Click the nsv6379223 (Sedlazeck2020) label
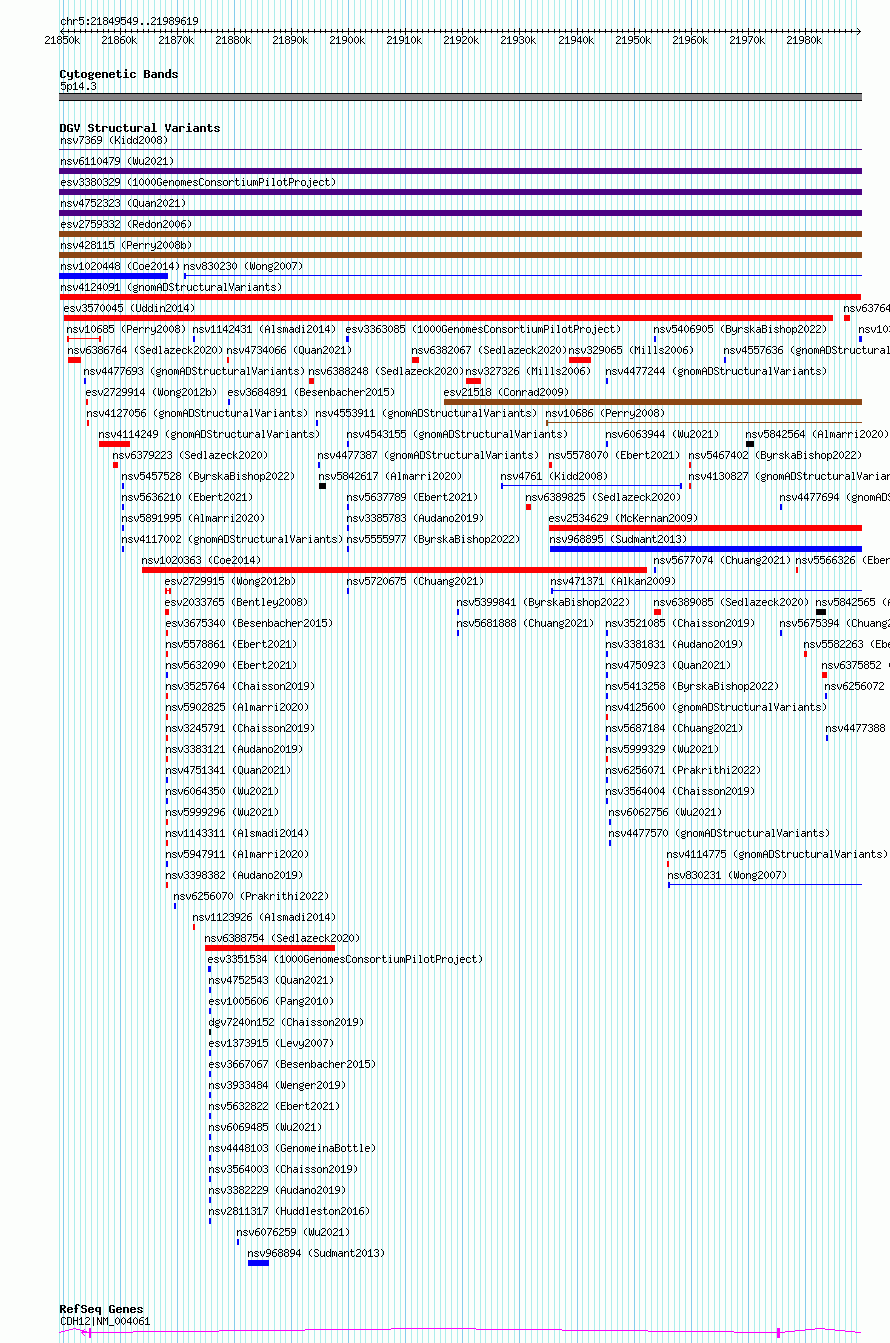Viewport: 890px width, 1343px height. [192, 455]
